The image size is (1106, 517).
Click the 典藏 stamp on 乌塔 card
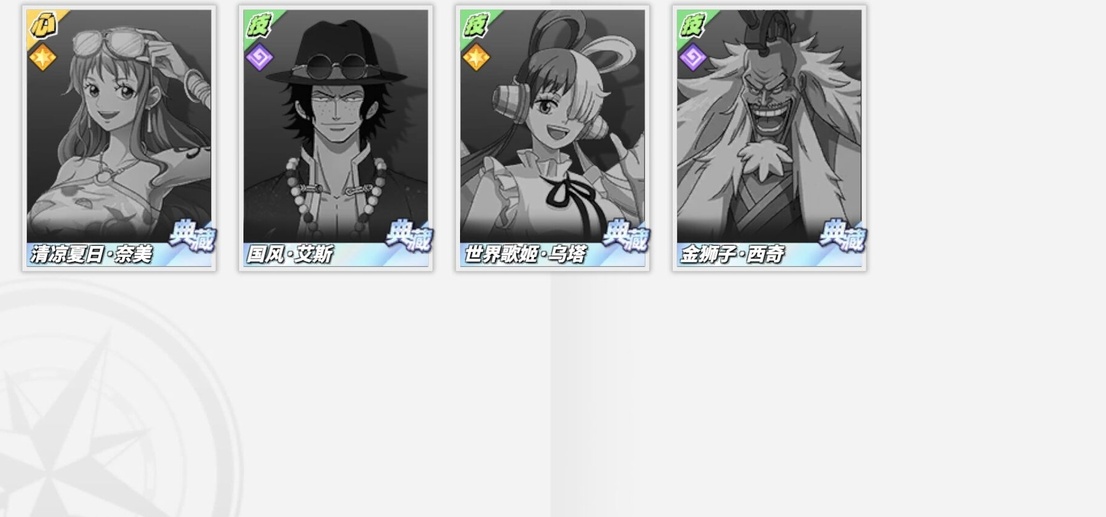pyautogui.click(x=625, y=237)
